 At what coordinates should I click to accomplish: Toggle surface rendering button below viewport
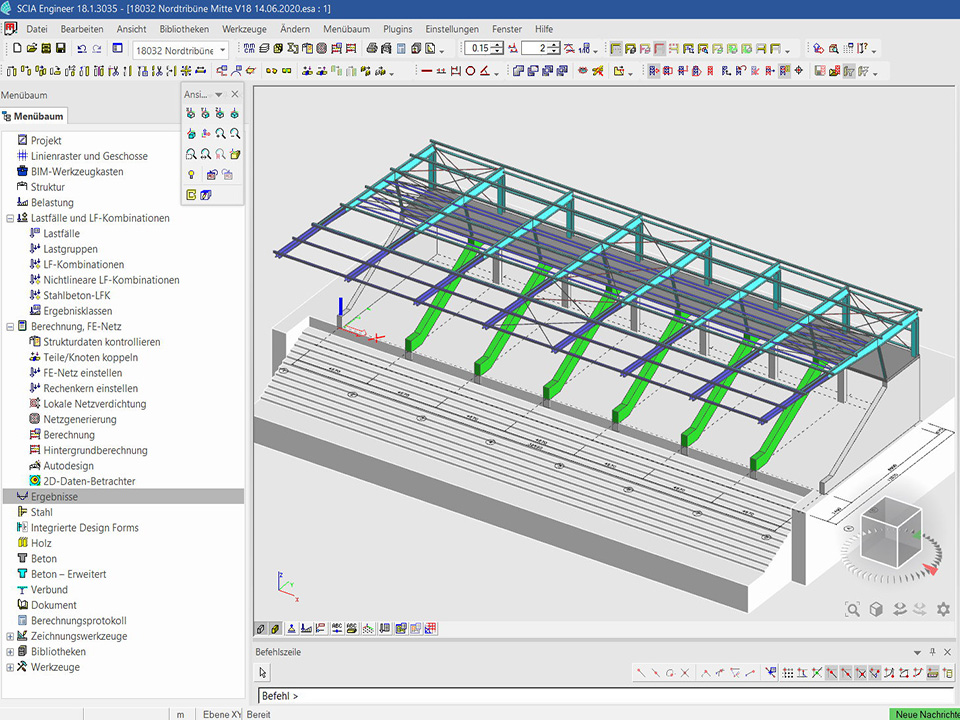click(x=275, y=629)
